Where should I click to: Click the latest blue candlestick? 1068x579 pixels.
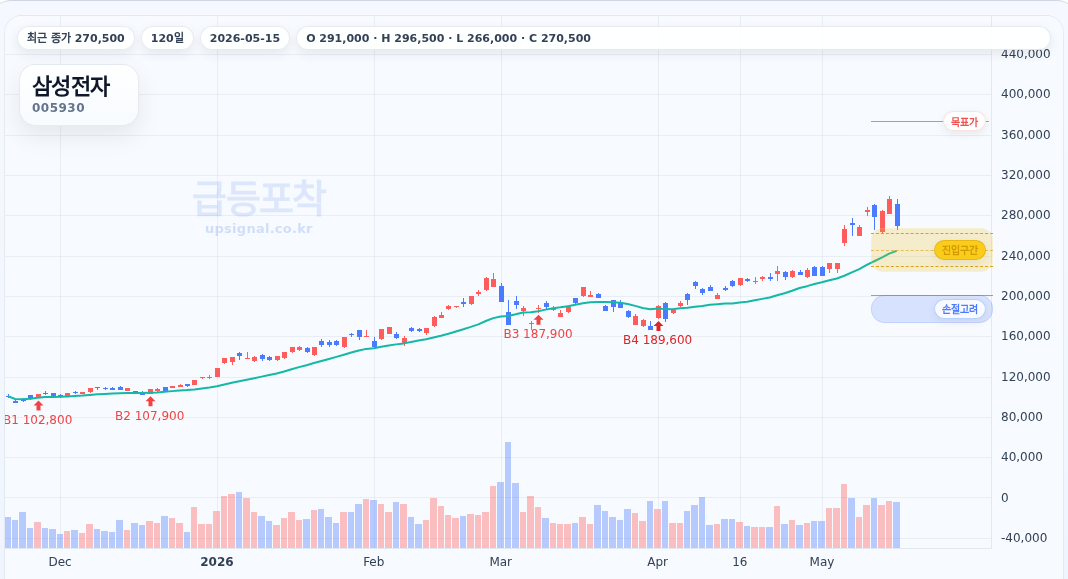[898, 215]
